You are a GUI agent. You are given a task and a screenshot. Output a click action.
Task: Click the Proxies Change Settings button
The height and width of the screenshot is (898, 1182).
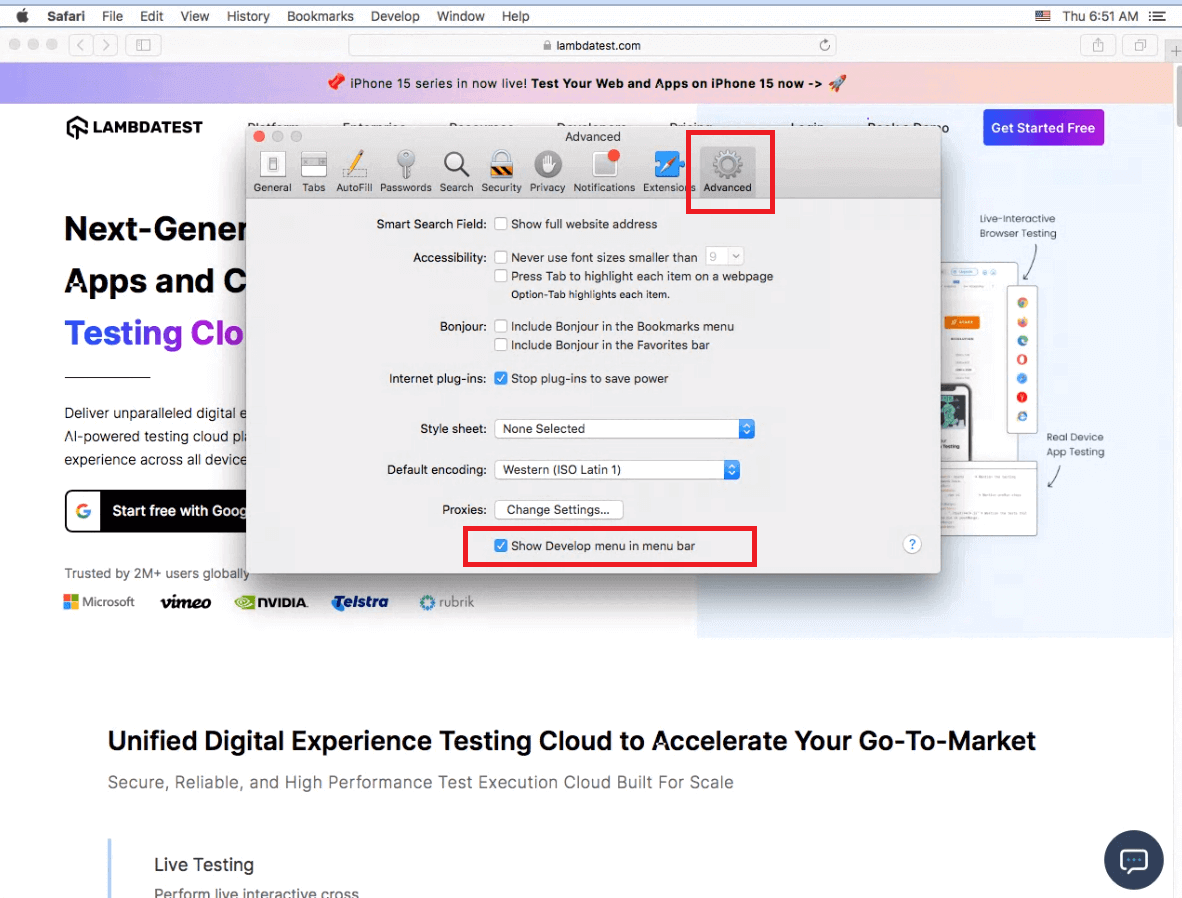click(559, 510)
